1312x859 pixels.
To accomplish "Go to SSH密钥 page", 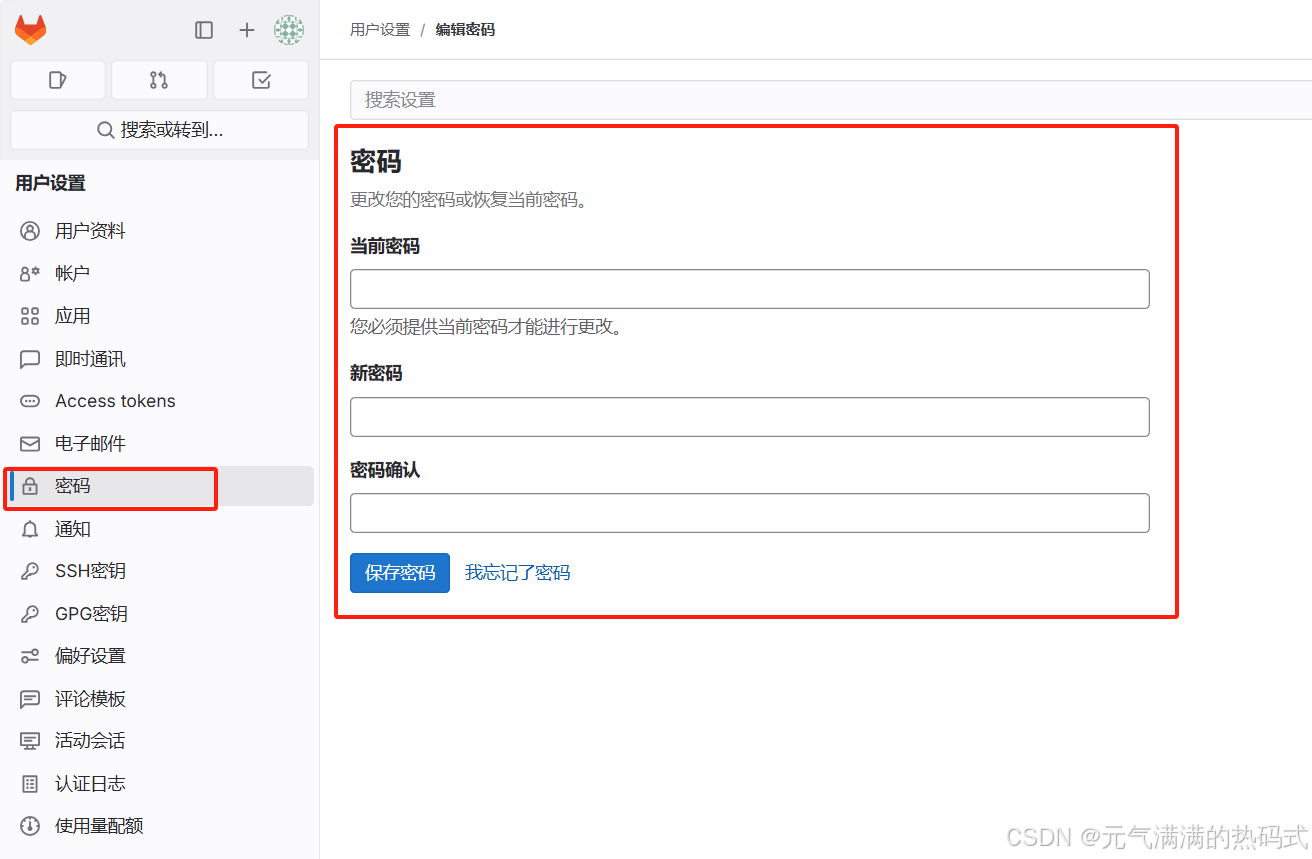I will (x=160, y=571).
